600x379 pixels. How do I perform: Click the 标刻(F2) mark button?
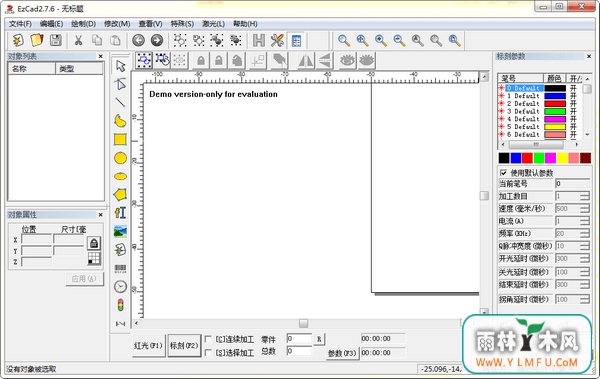[184, 345]
